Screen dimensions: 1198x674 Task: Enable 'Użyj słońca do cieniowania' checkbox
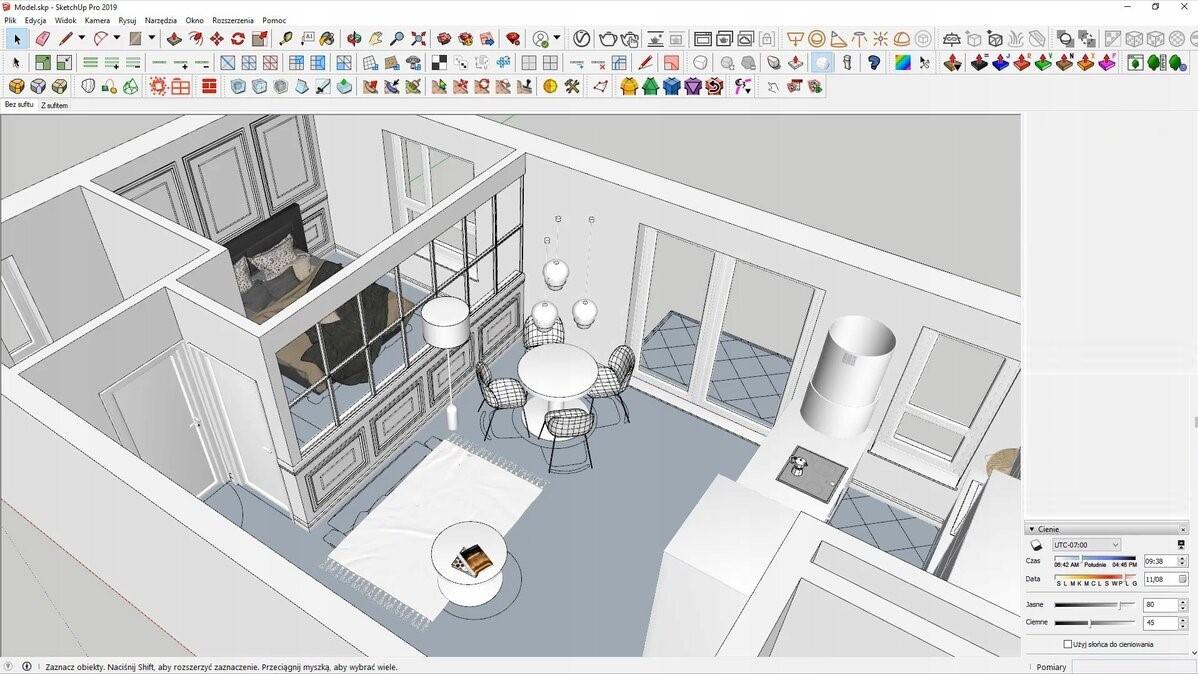pos(1068,644)
